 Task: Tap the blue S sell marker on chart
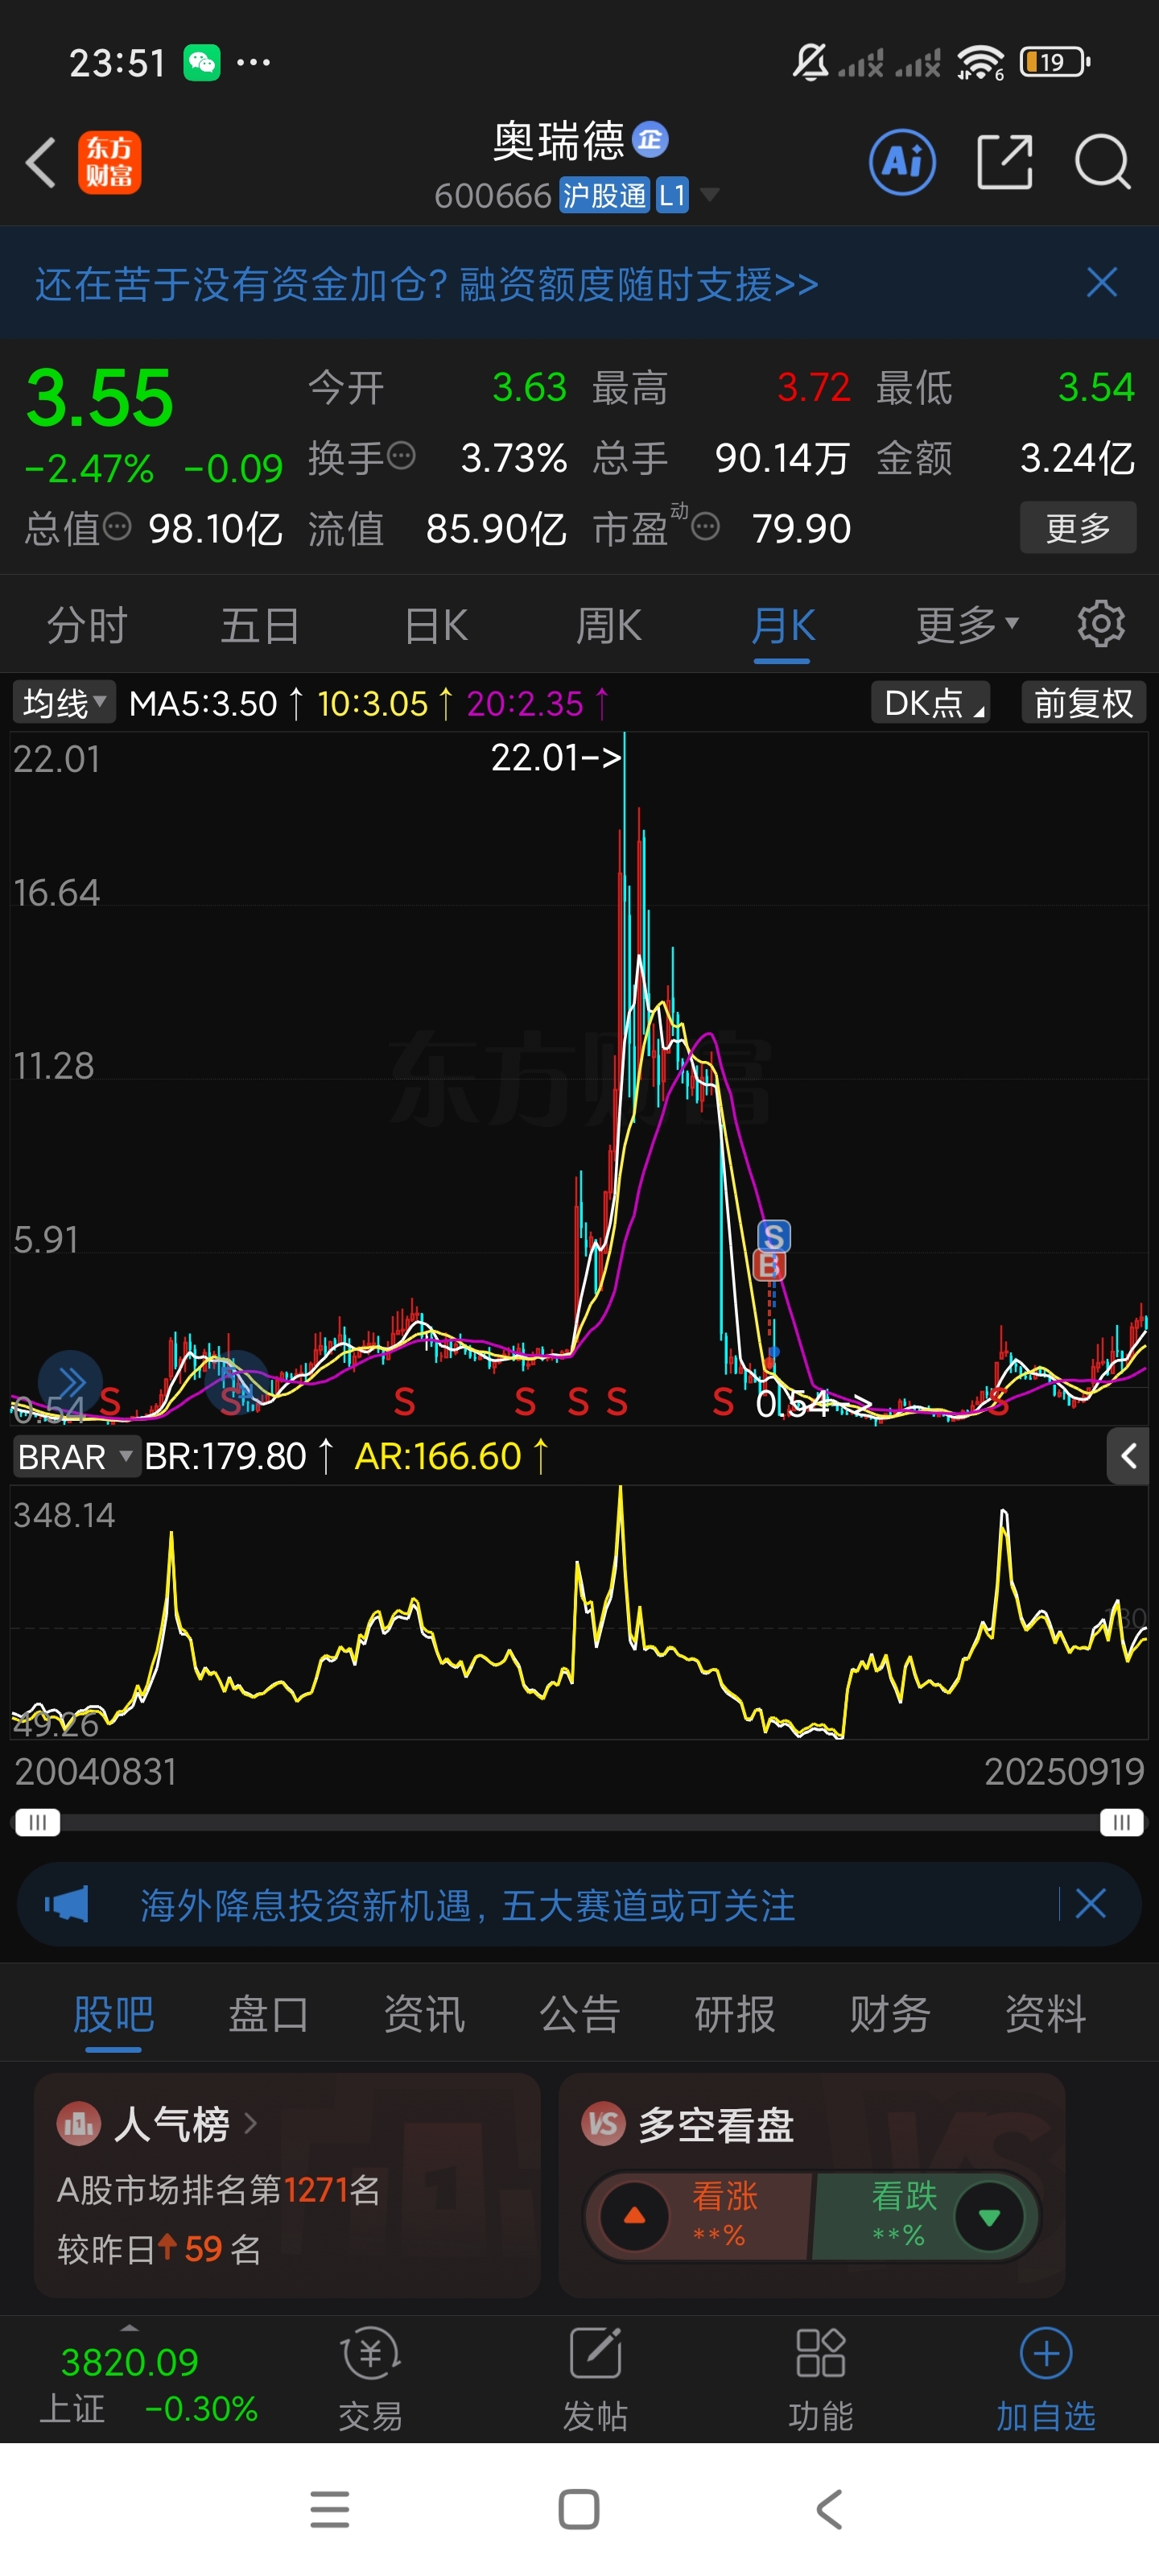click(773, 1236)
